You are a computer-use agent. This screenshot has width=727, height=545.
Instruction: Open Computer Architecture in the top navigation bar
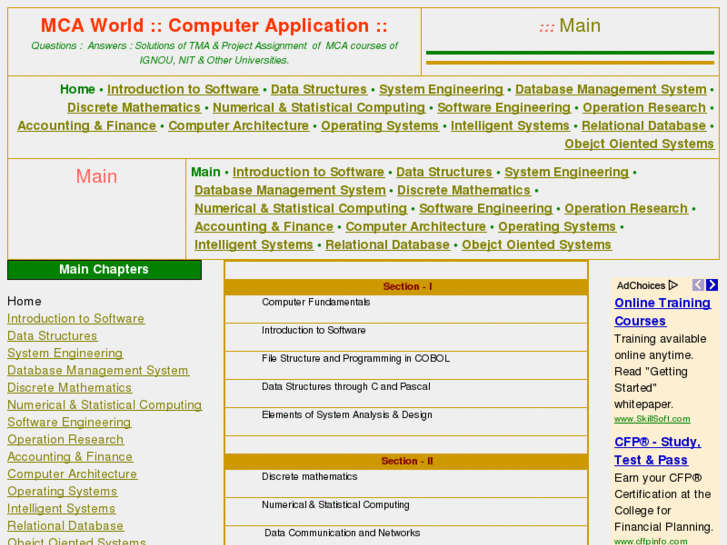tap(238, 125)
